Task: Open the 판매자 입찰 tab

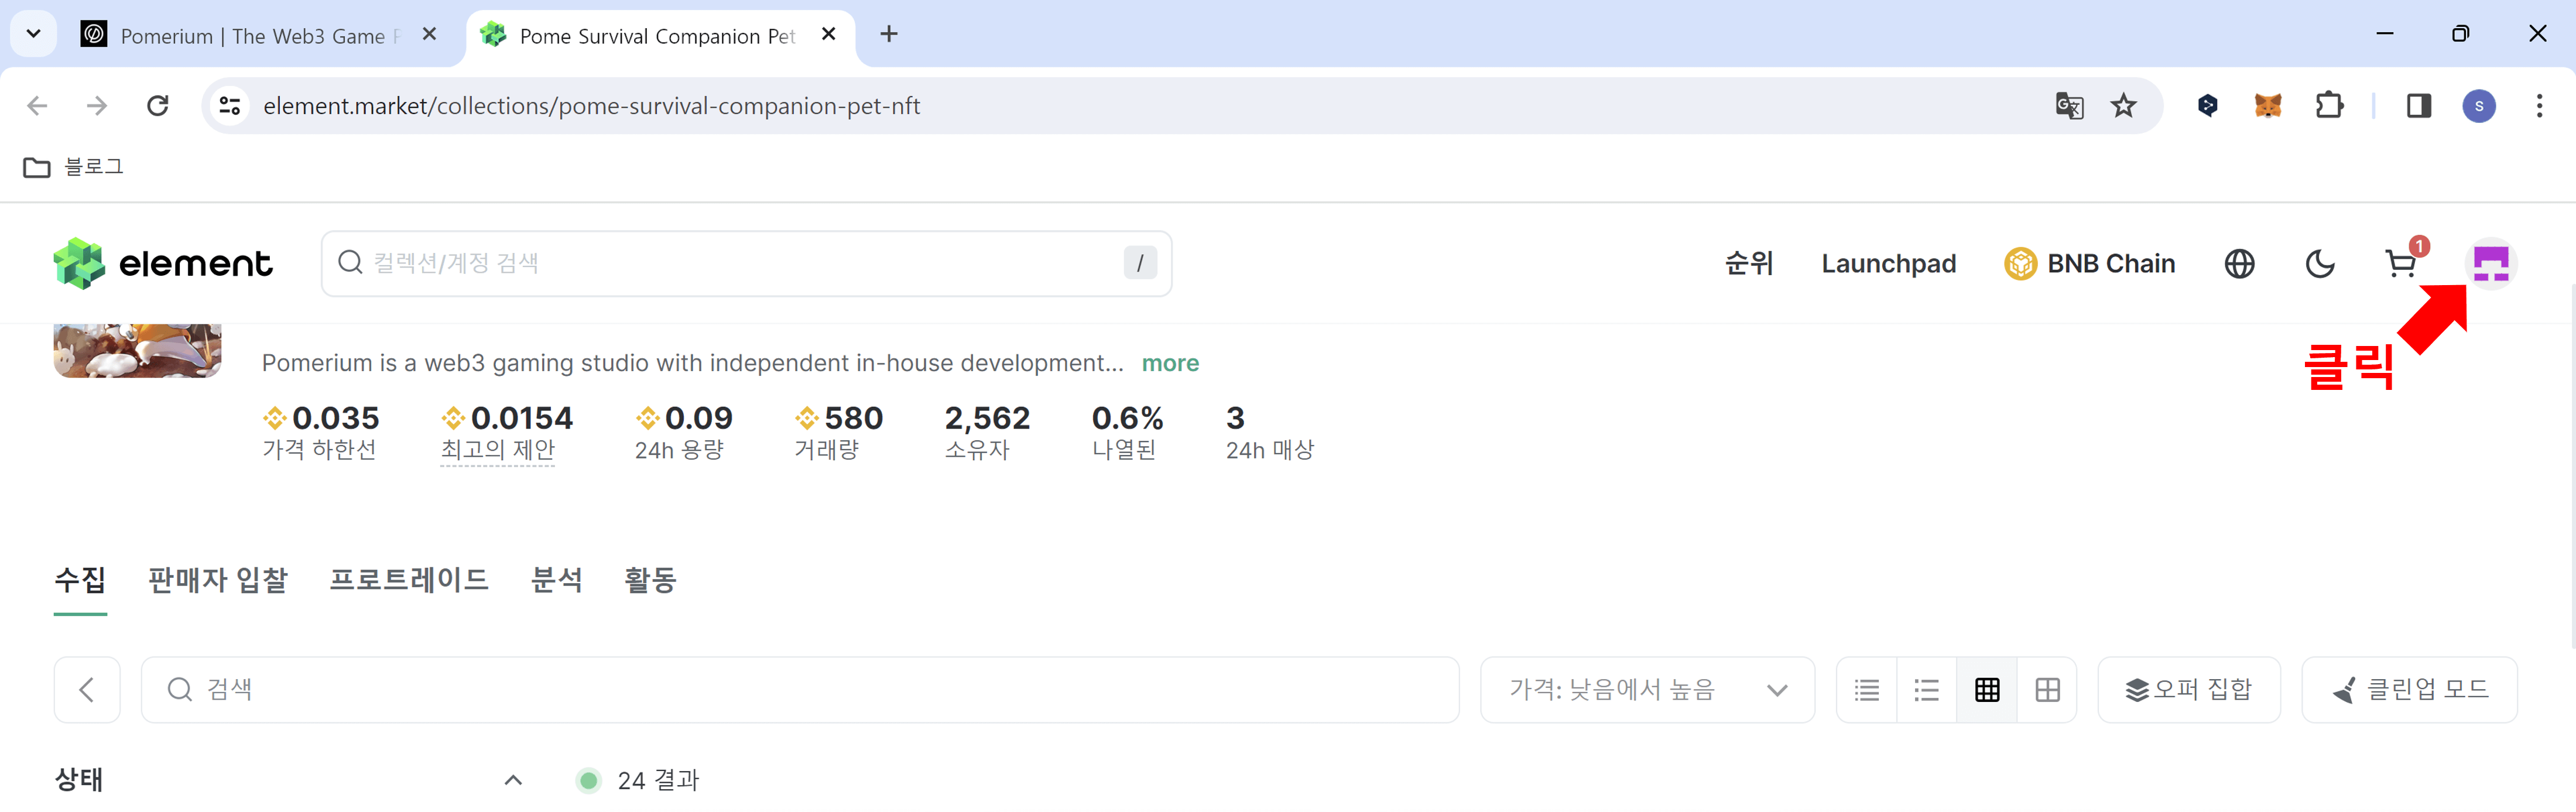Action: 217,580
